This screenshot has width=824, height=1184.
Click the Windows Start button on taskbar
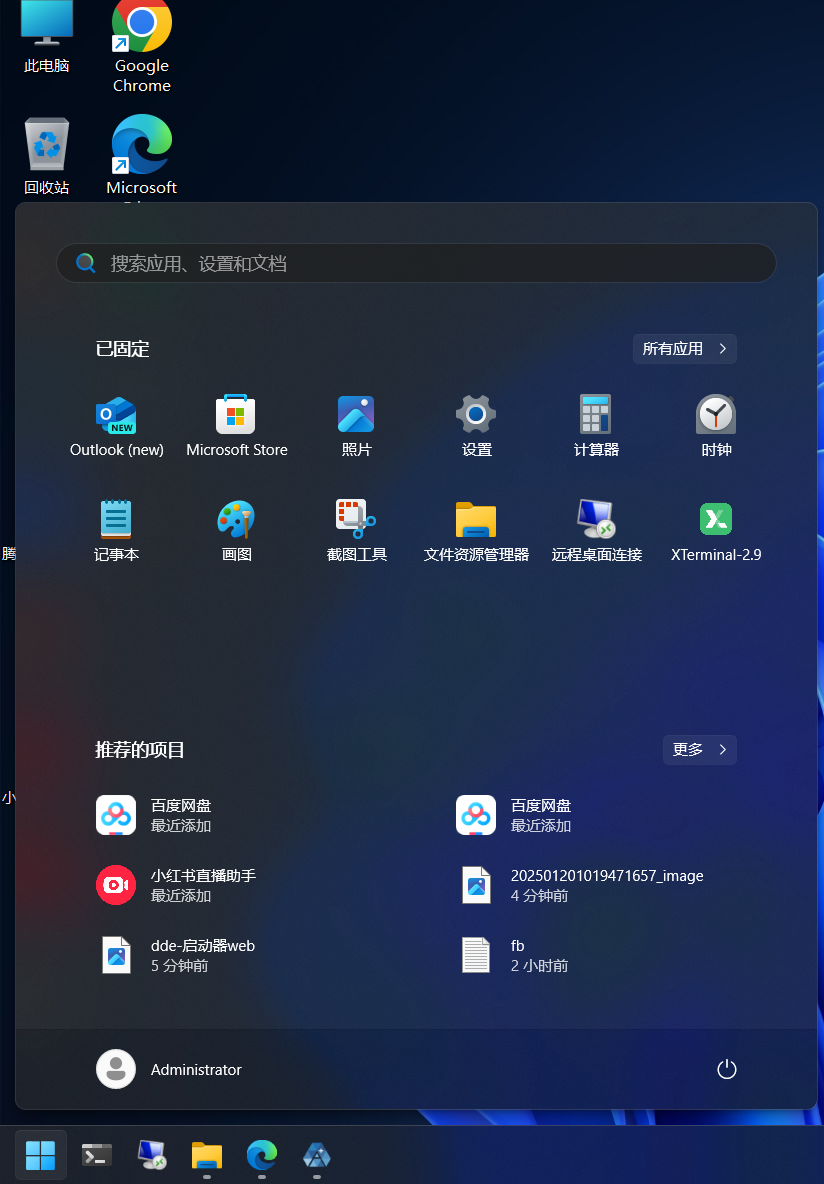coord(41,1155)
